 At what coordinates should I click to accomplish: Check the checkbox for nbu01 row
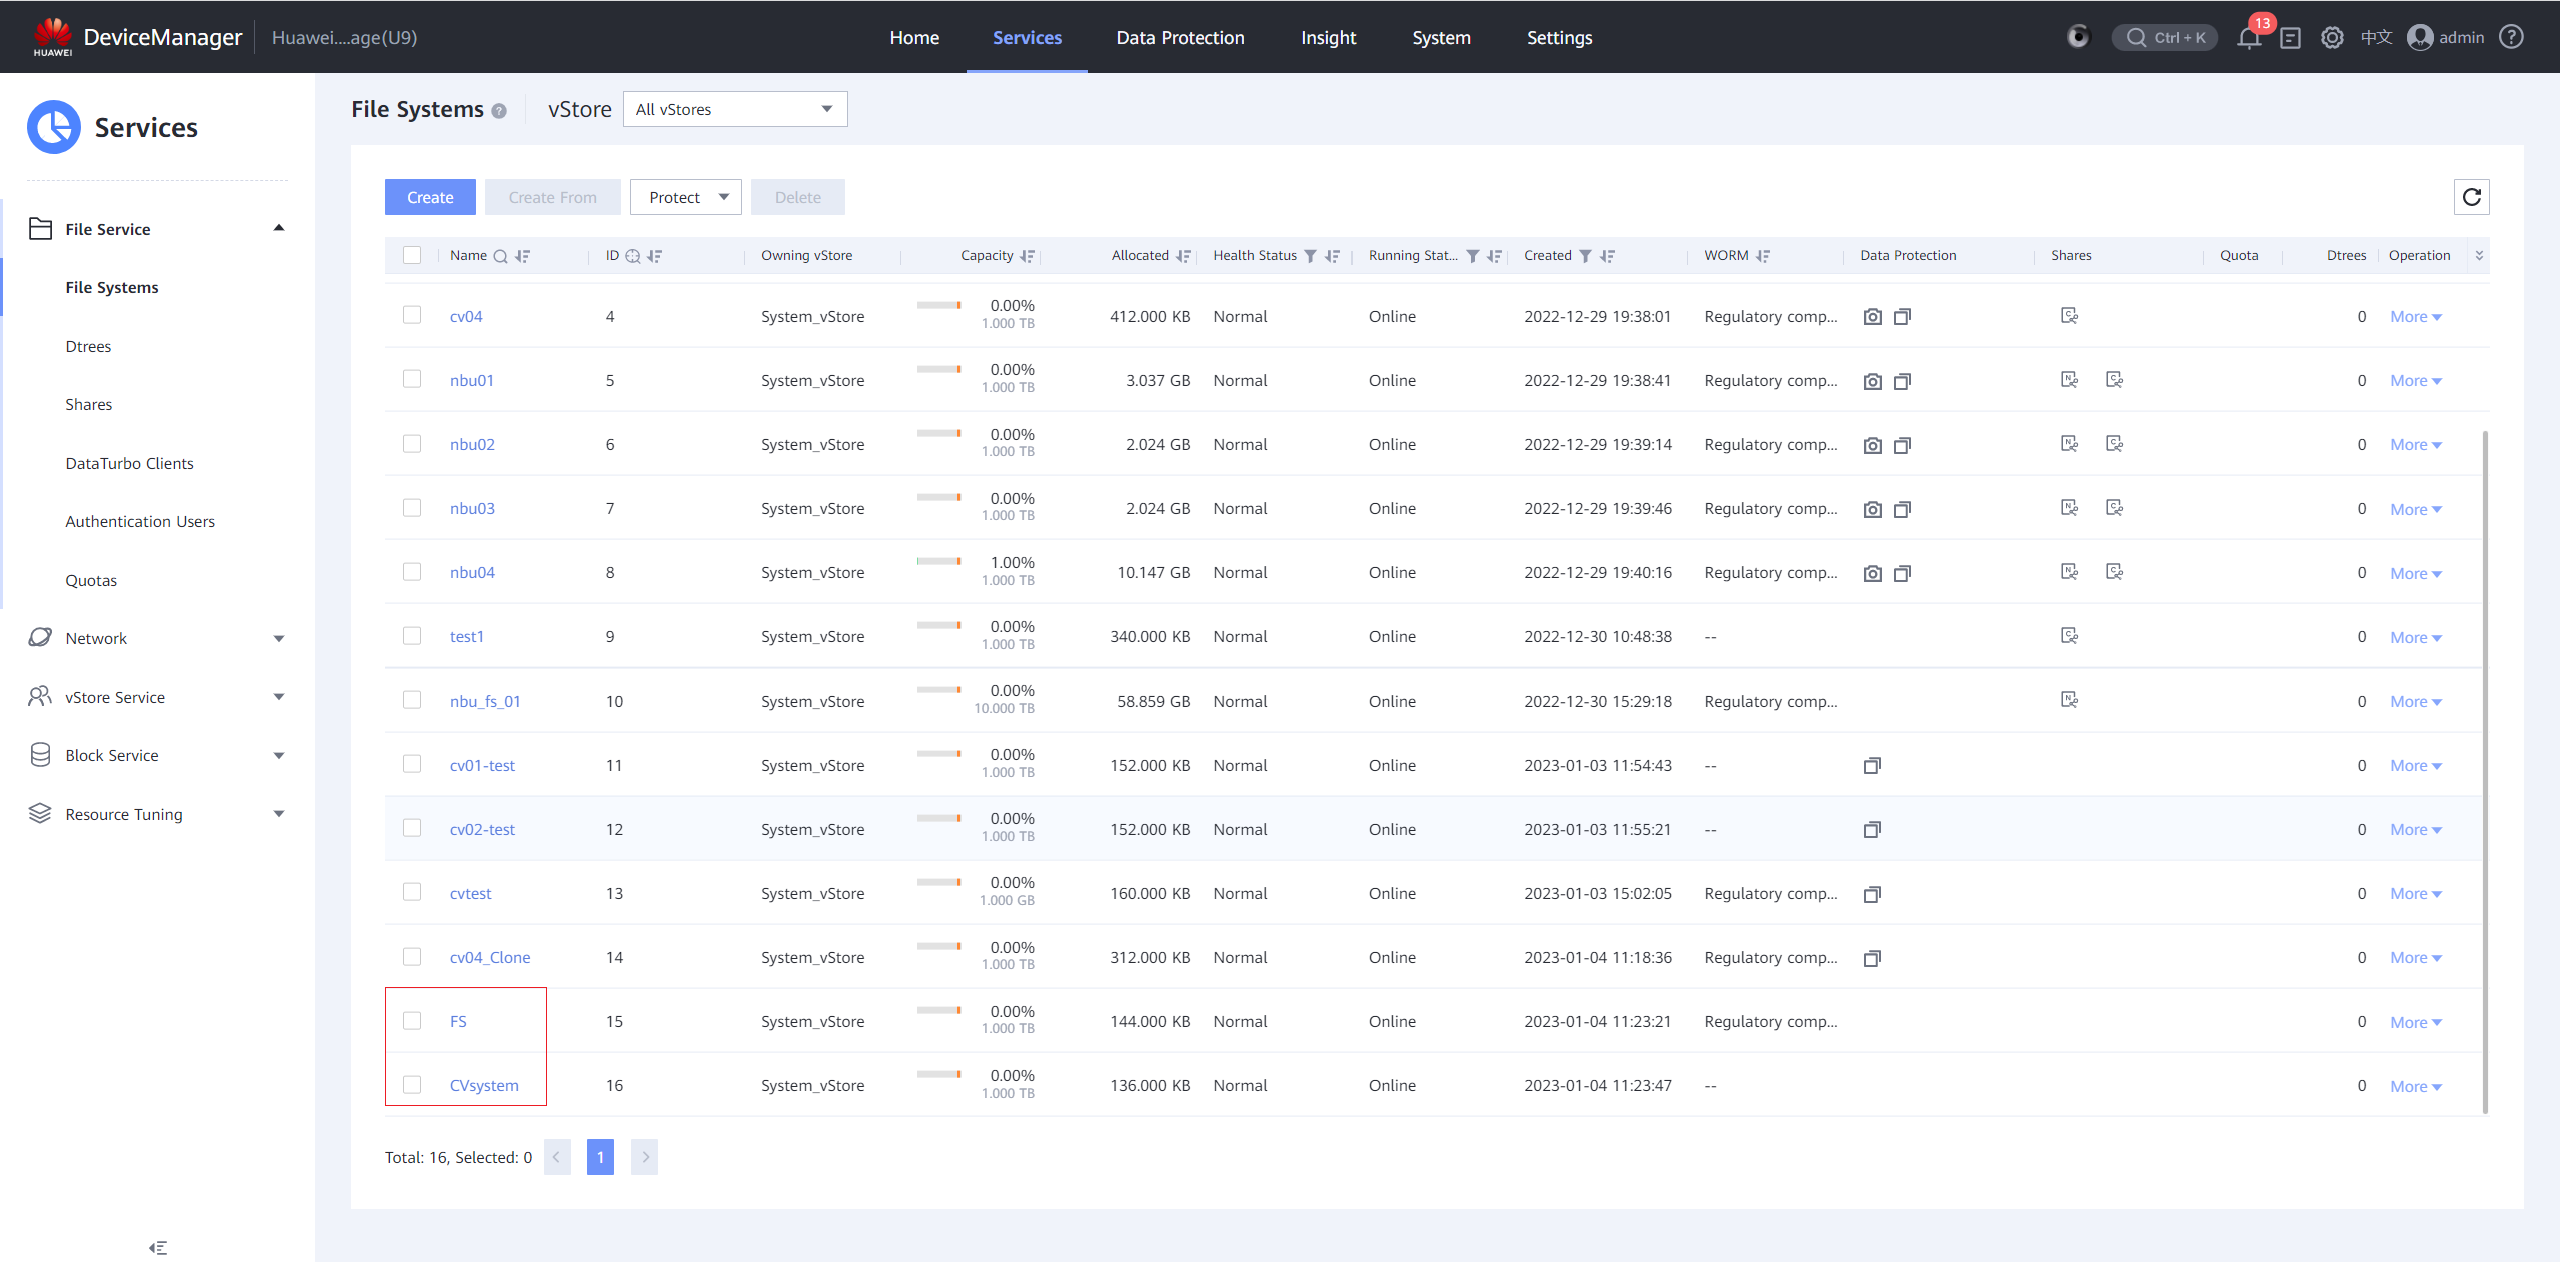412,380
